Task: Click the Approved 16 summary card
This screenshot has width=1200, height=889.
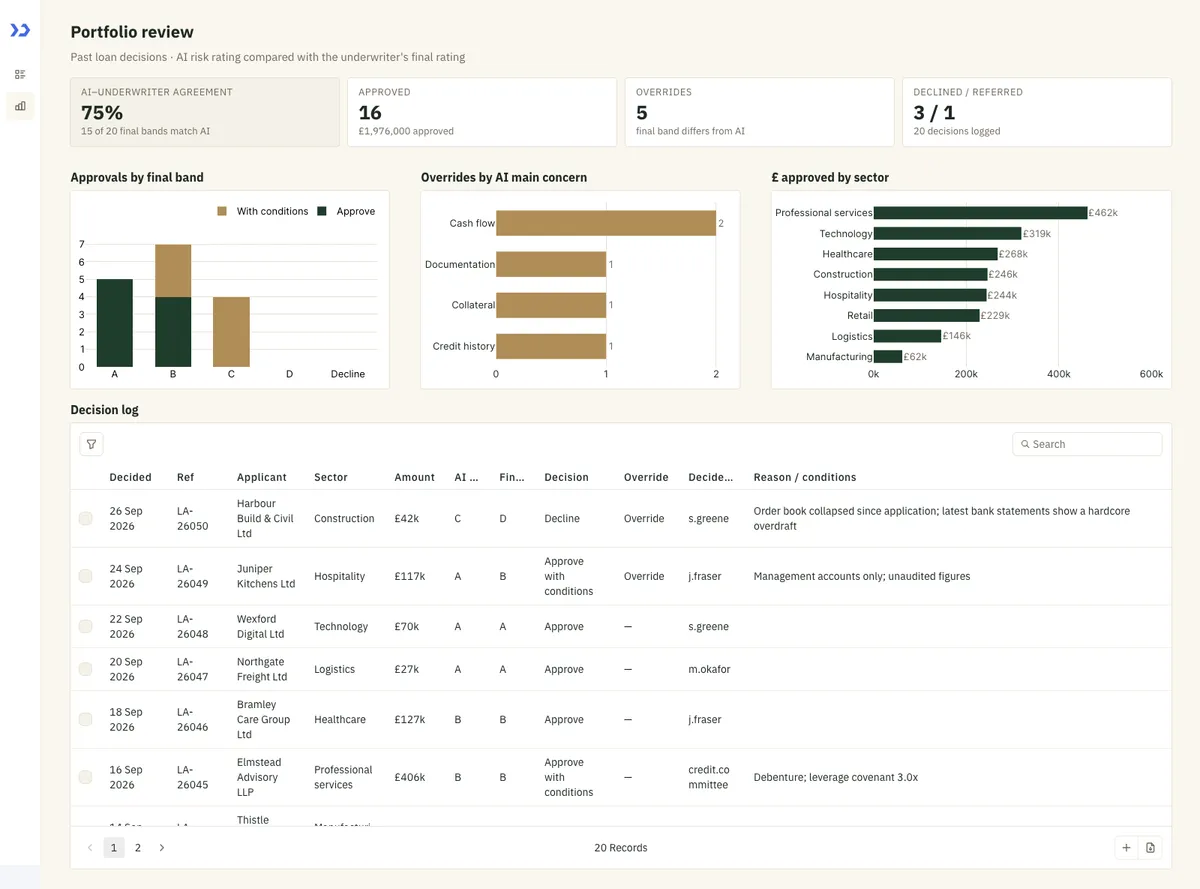Action: click(482, 112)
